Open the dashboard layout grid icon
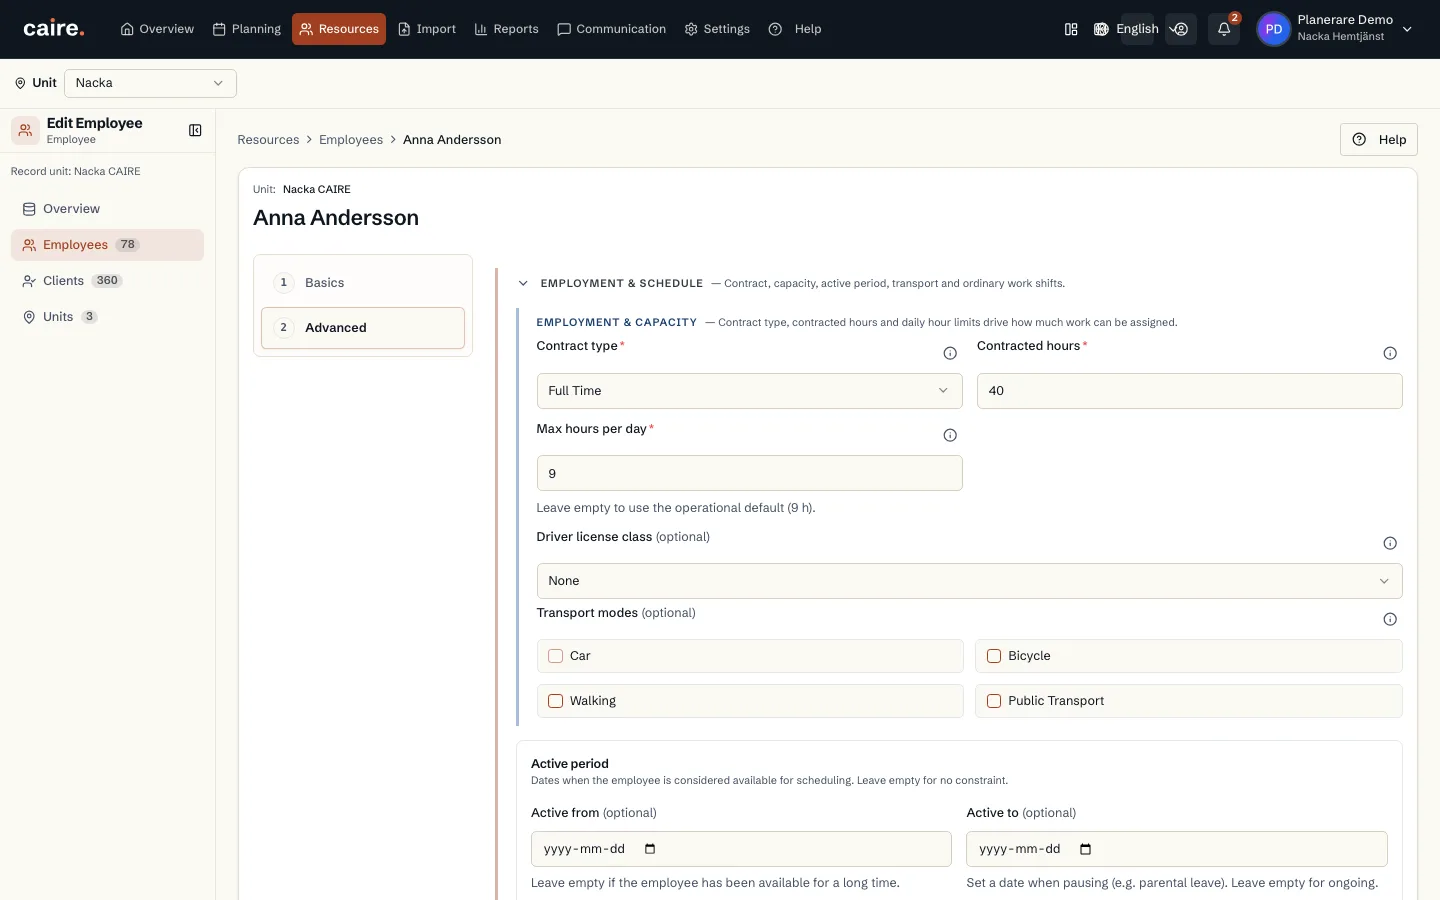Viewport: 1440px width, 900px height. (1071, 29)
